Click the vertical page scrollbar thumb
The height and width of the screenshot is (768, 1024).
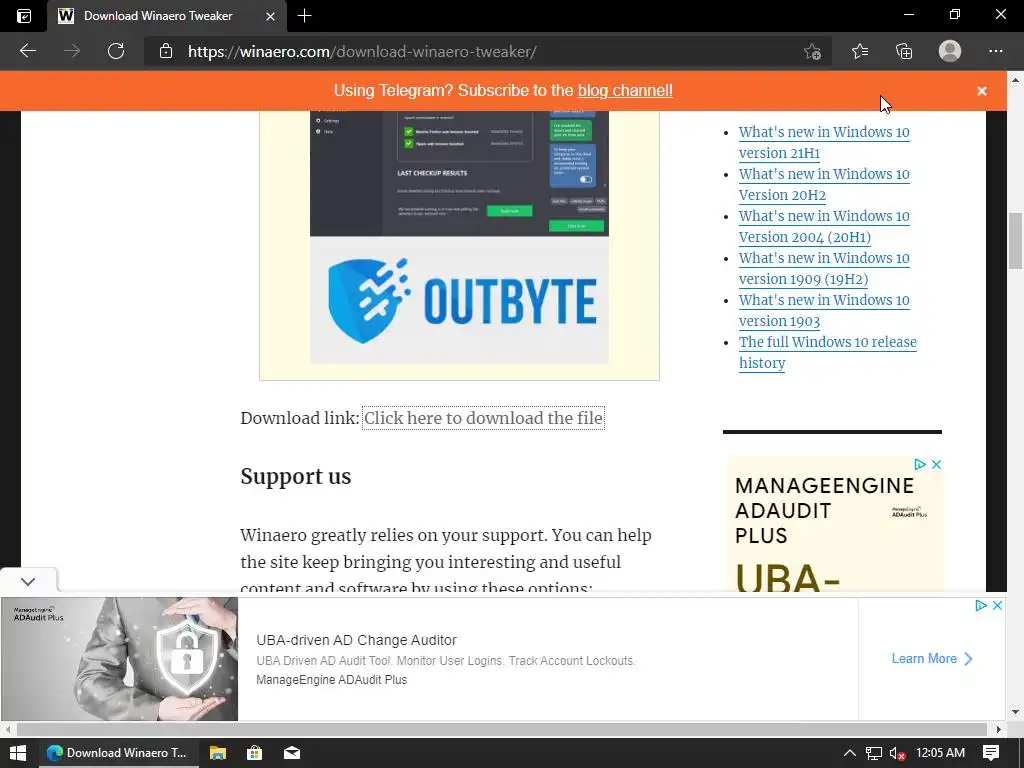point(1016,241)
